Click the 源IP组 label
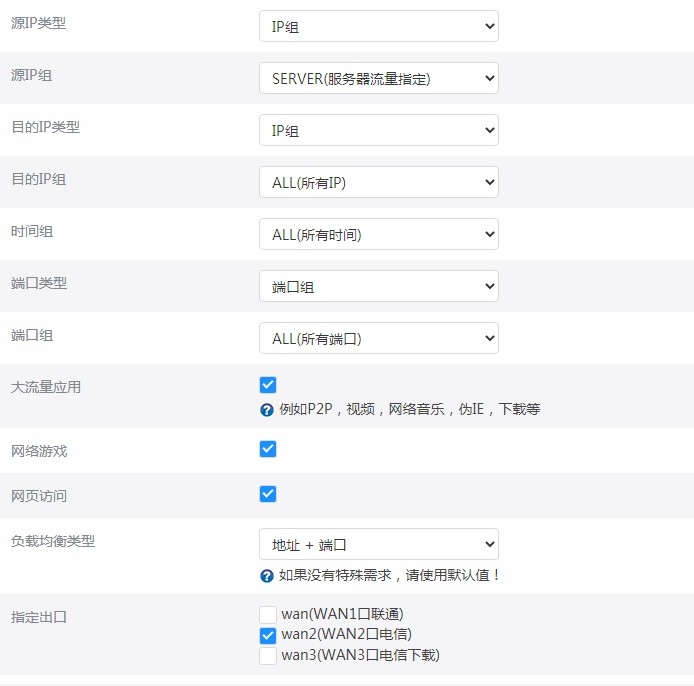Screen dimensions: 694x686 coord(31,75)
